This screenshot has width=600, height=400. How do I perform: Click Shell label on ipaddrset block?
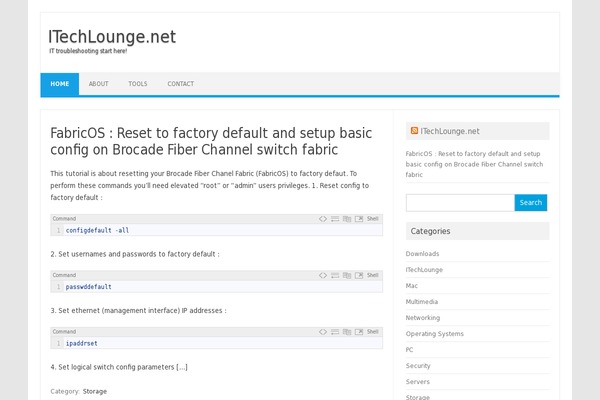coord(373,332)
